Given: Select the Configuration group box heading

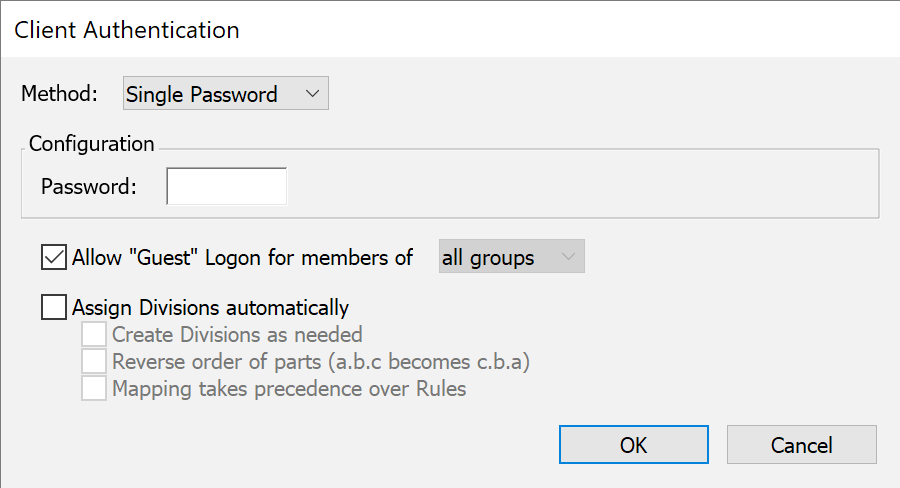Looking at the screenshot, I should tap(91, 144).
